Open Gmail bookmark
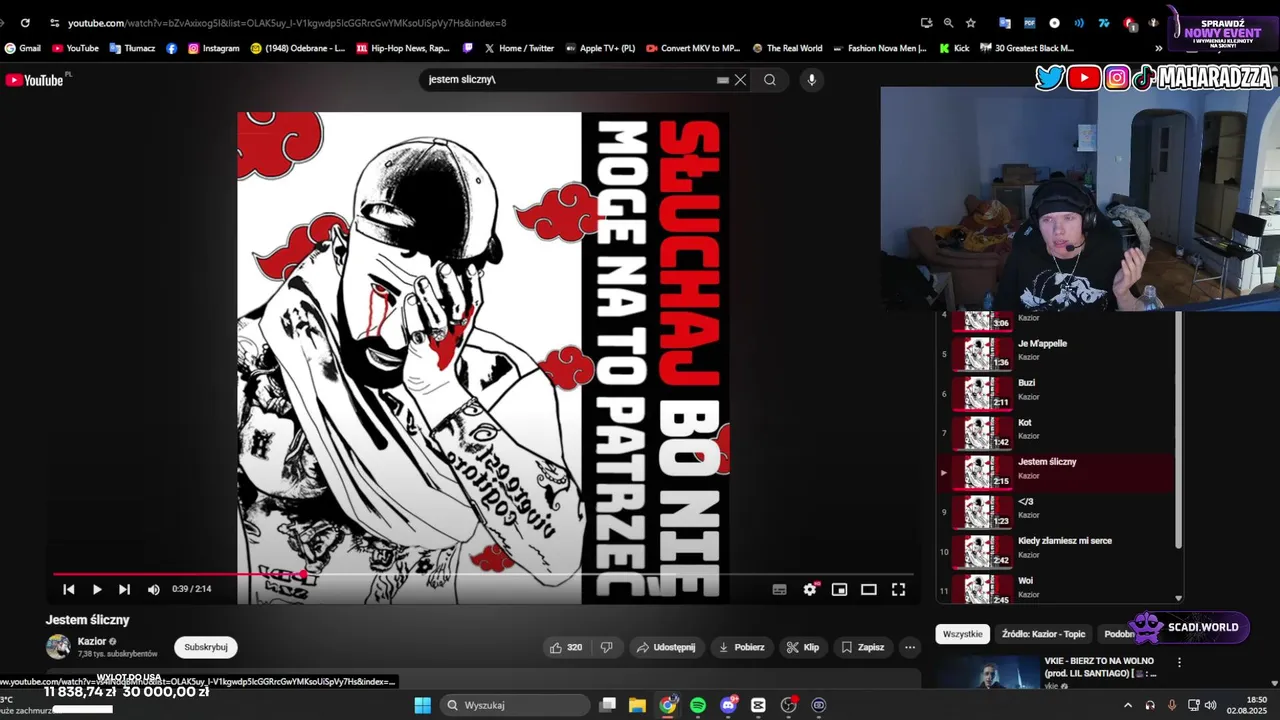 [x=23, y=48]
